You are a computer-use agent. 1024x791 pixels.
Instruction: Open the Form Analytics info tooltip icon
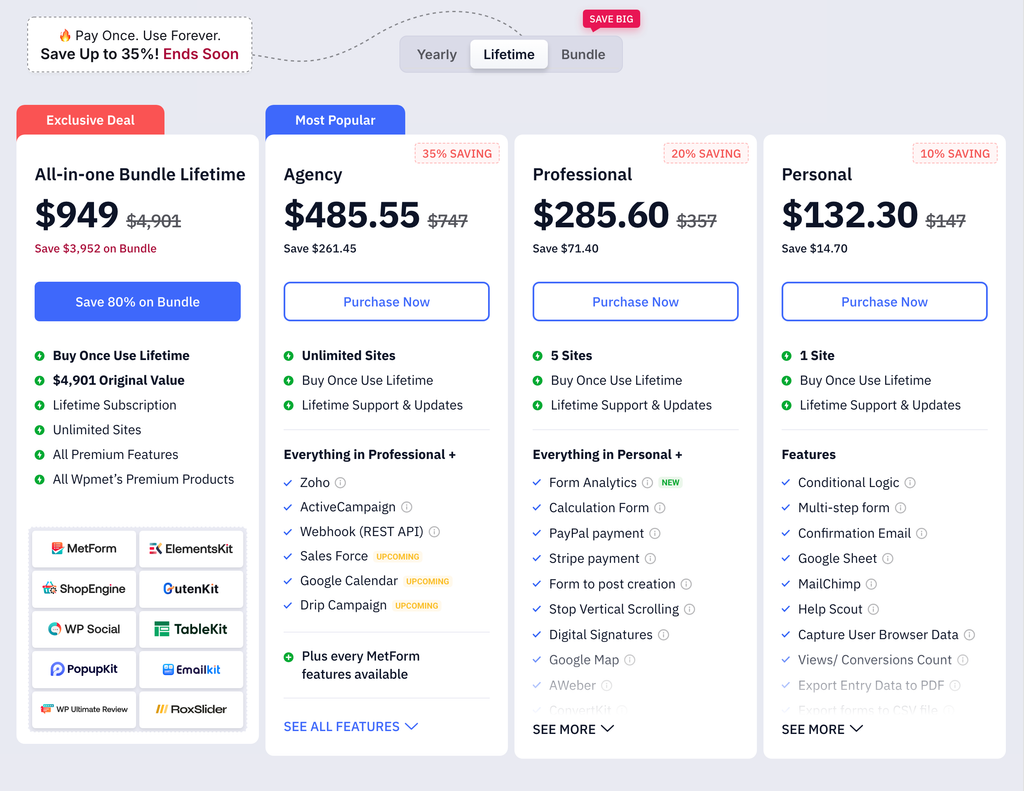coord(647,483)
